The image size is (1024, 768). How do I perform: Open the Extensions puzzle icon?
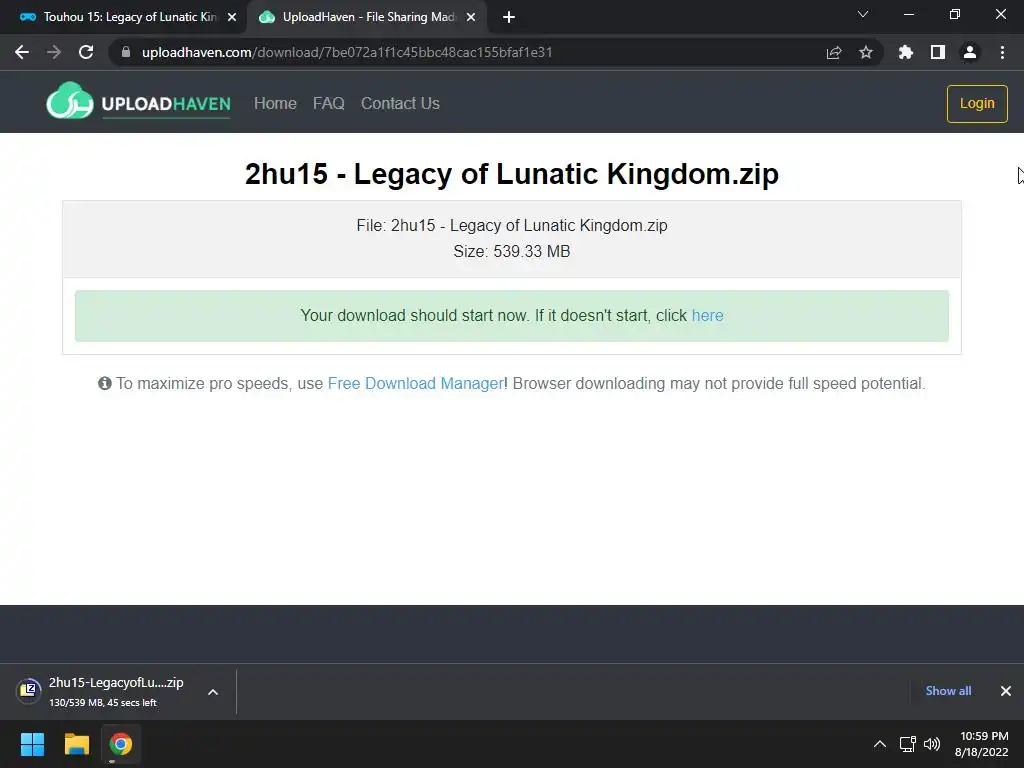click(906, 52)
